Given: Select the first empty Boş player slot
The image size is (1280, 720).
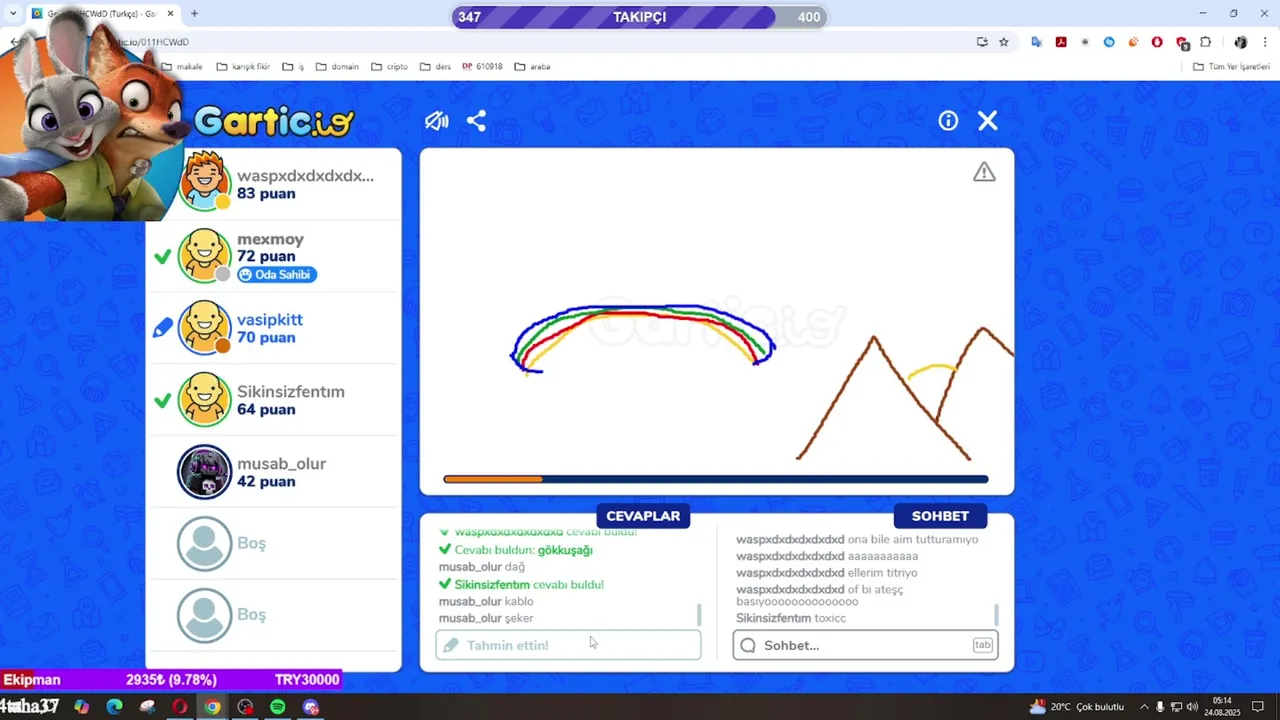Looking at the screenshot, I should (x=274, y=543).
